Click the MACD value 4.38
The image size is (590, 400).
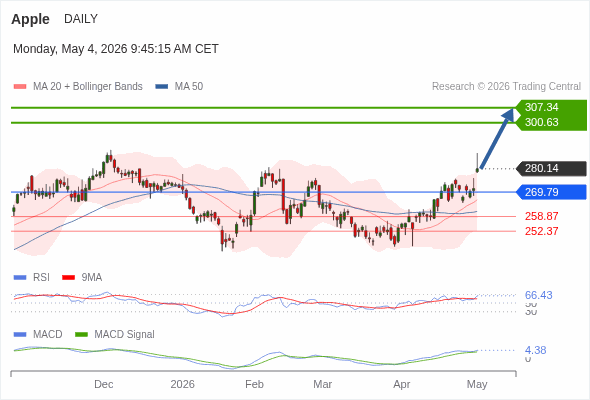click(535, 350)
